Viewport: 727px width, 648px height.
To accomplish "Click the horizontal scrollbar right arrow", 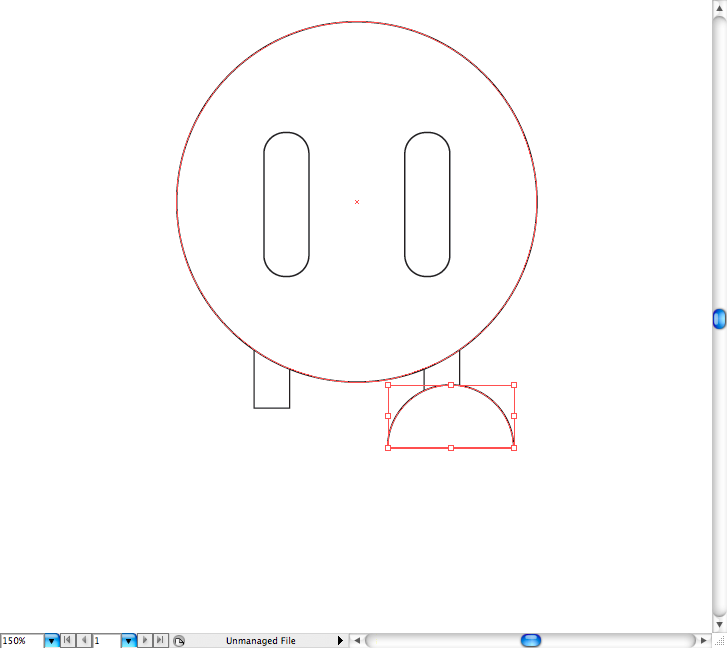I will [704, 640].
